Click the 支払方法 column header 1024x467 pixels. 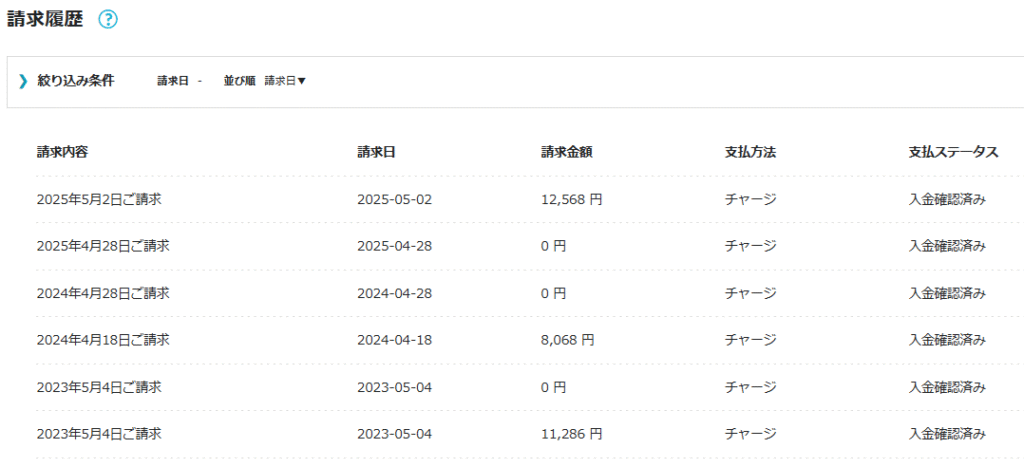tap(750, 152)
